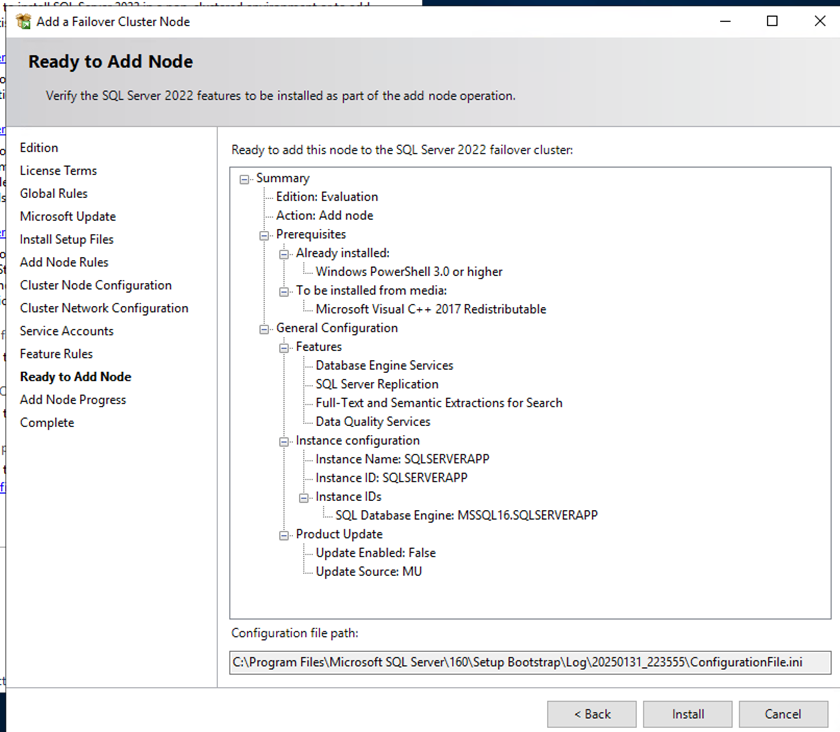Image resolution: width=840 pixels, height=732 pixels.
Task: Collapse the Features tree node
Action: (284, 348)
